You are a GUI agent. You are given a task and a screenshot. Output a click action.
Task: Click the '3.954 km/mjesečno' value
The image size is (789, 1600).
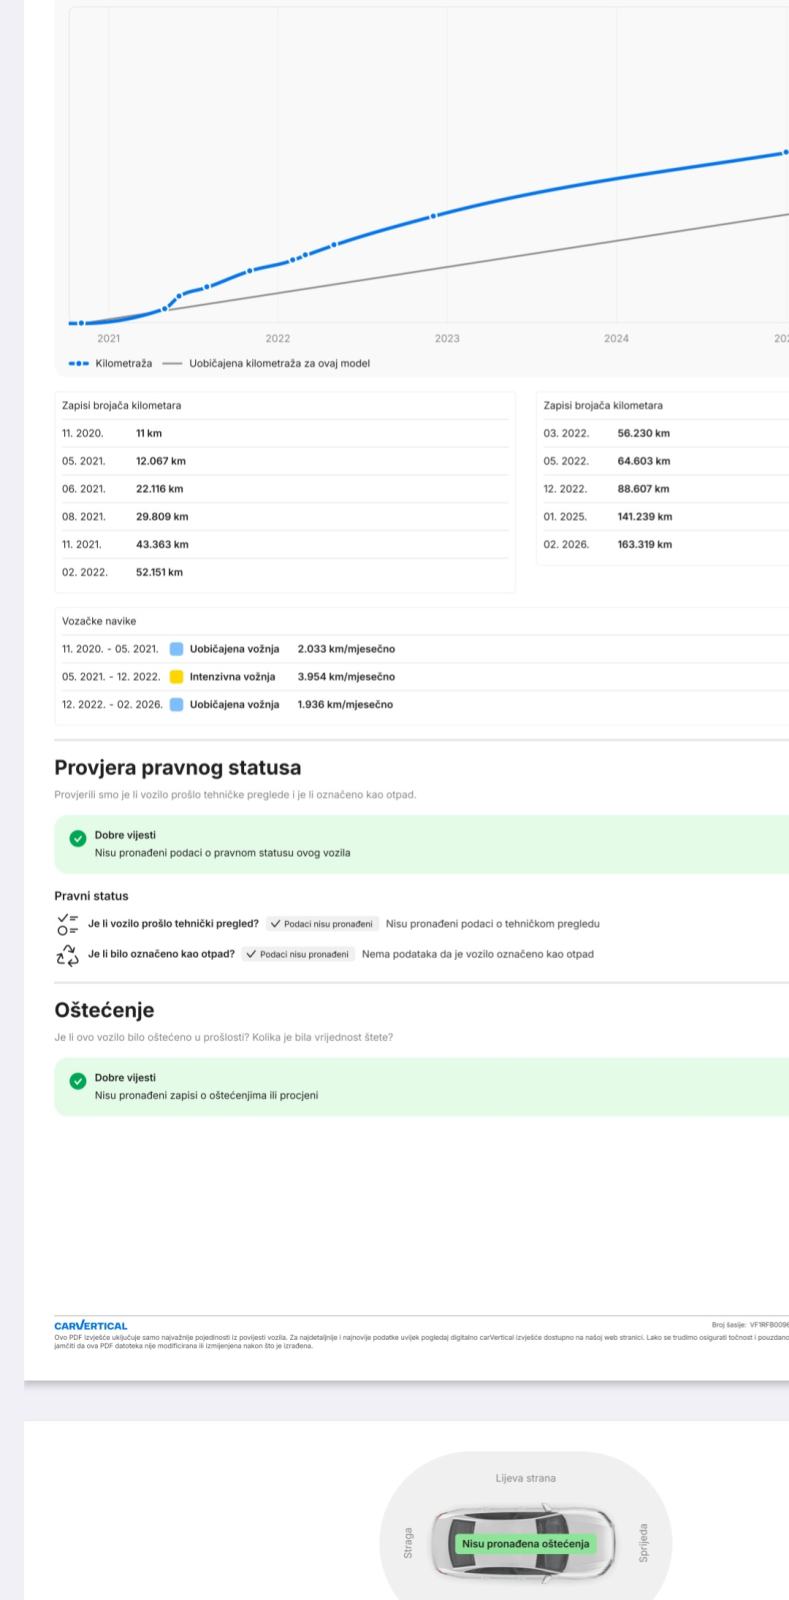346,677
